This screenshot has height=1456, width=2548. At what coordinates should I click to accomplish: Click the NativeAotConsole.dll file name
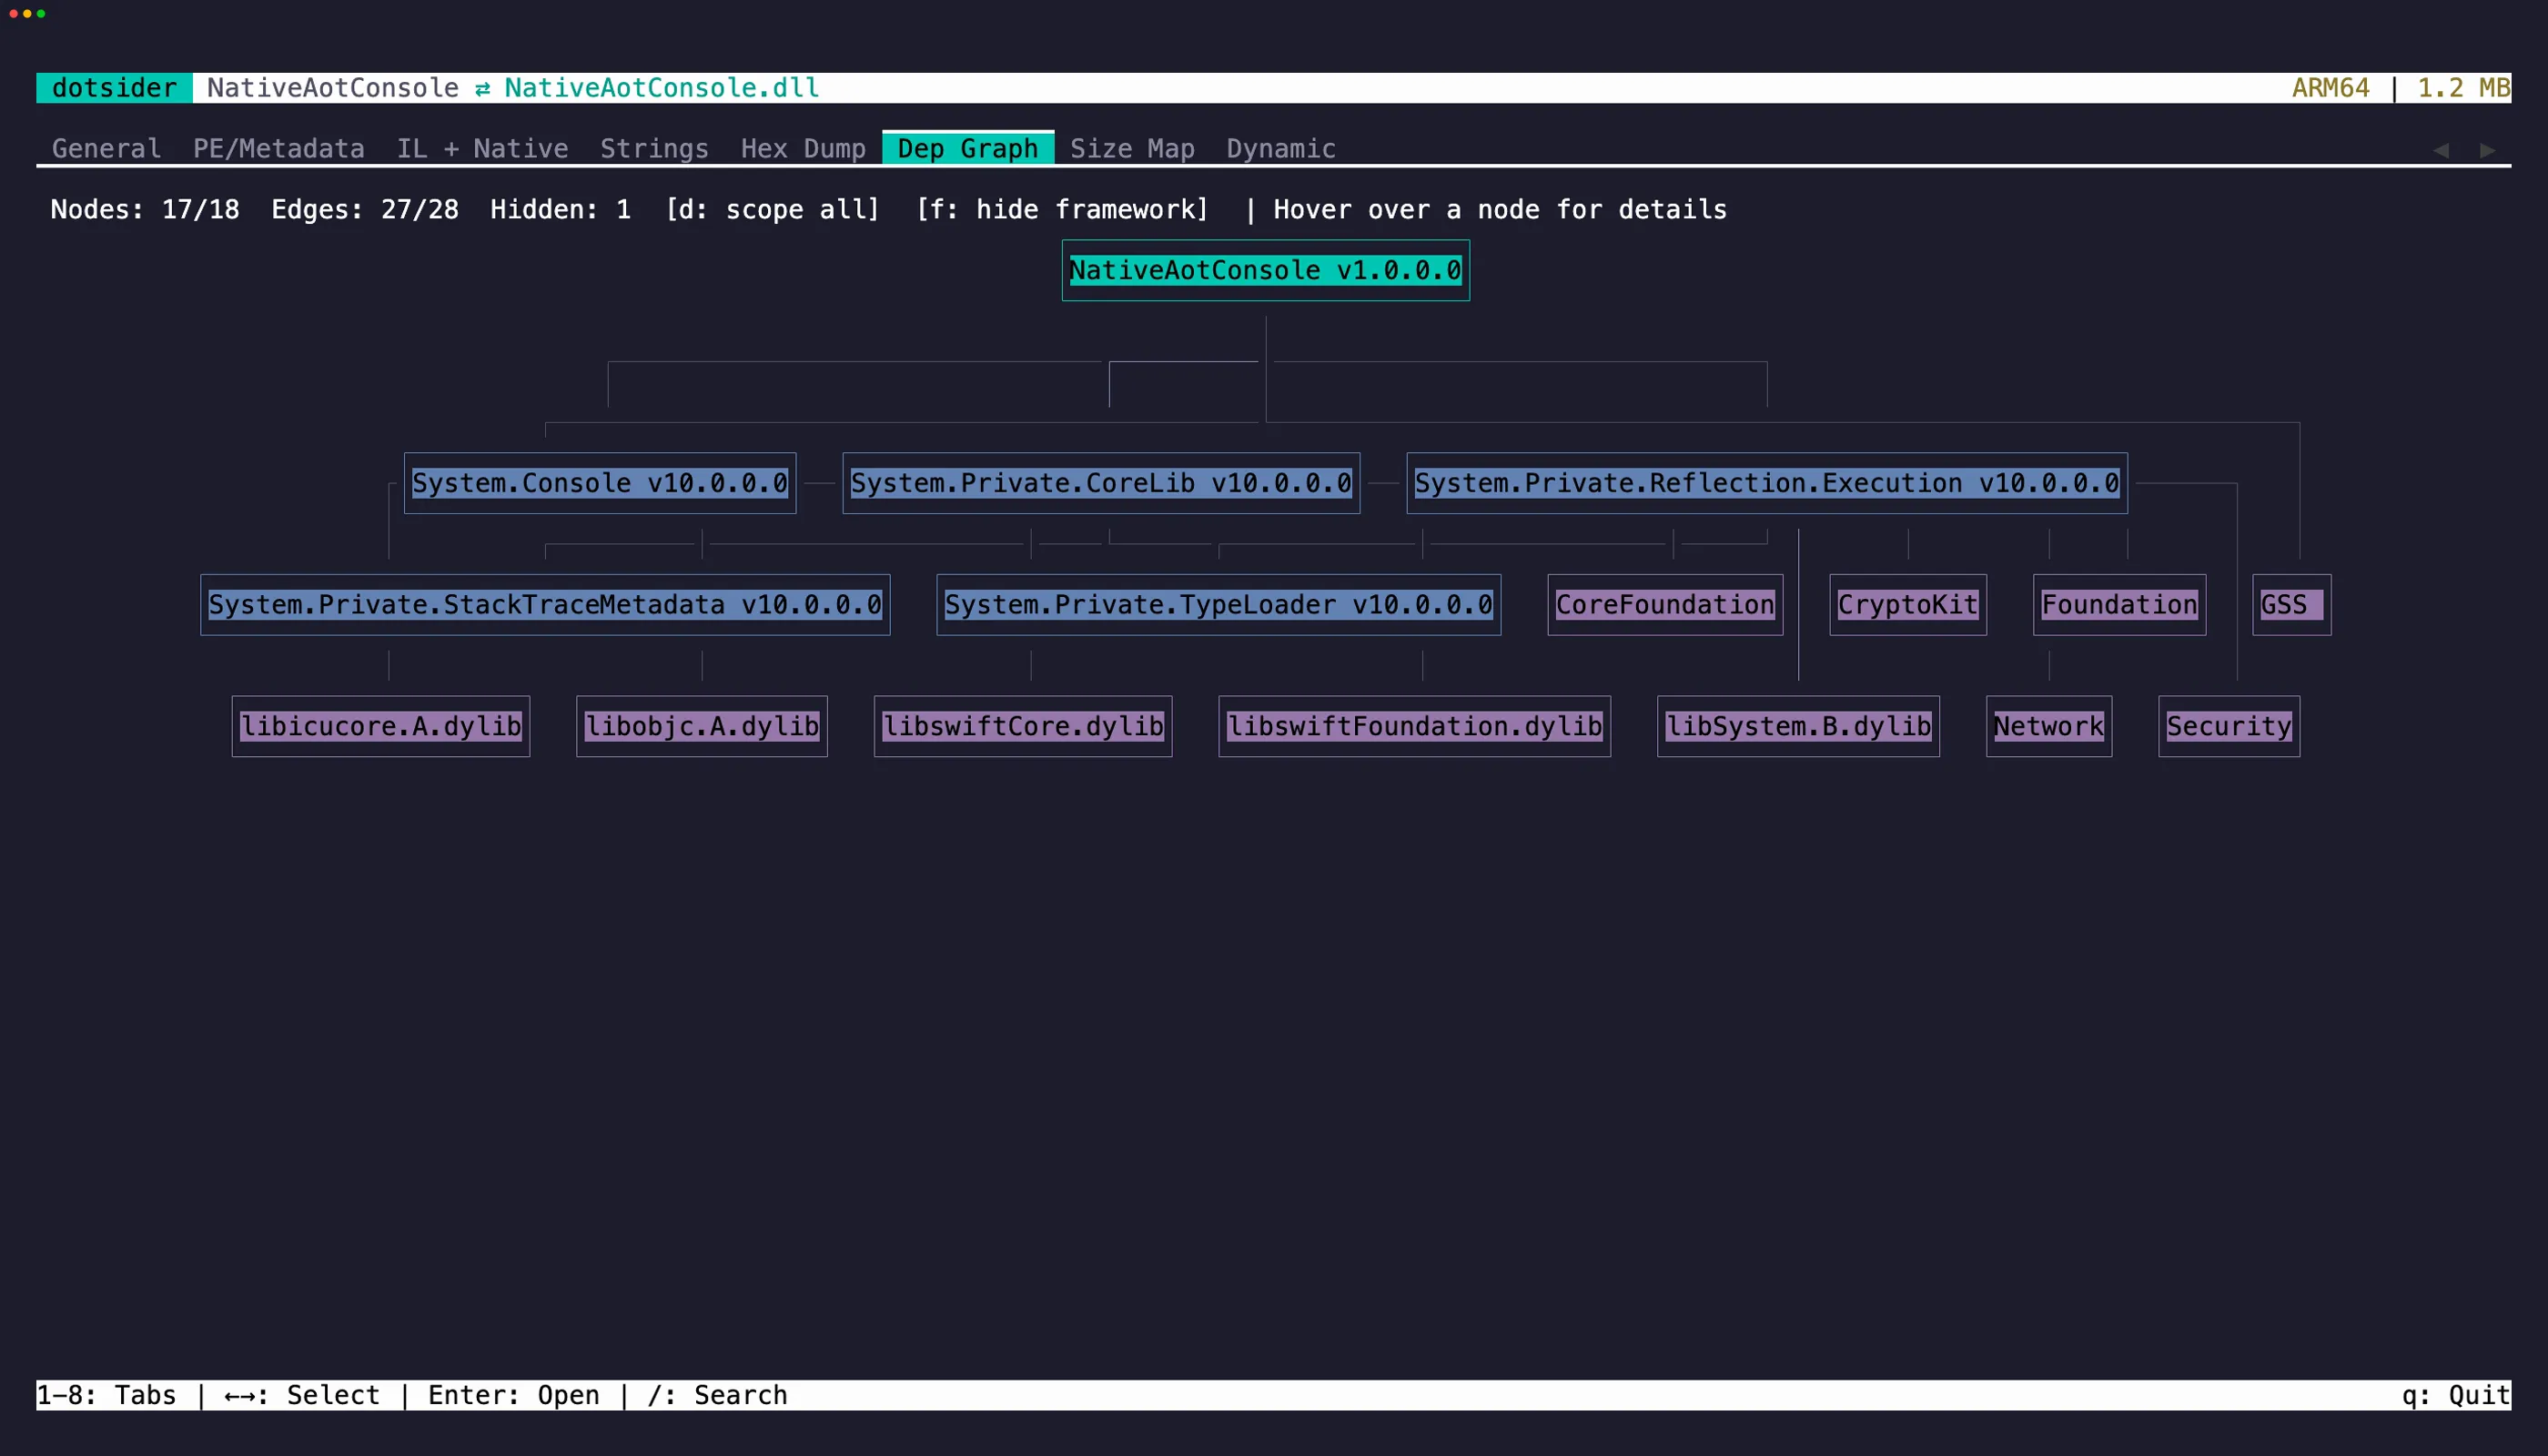click(662, 88)
